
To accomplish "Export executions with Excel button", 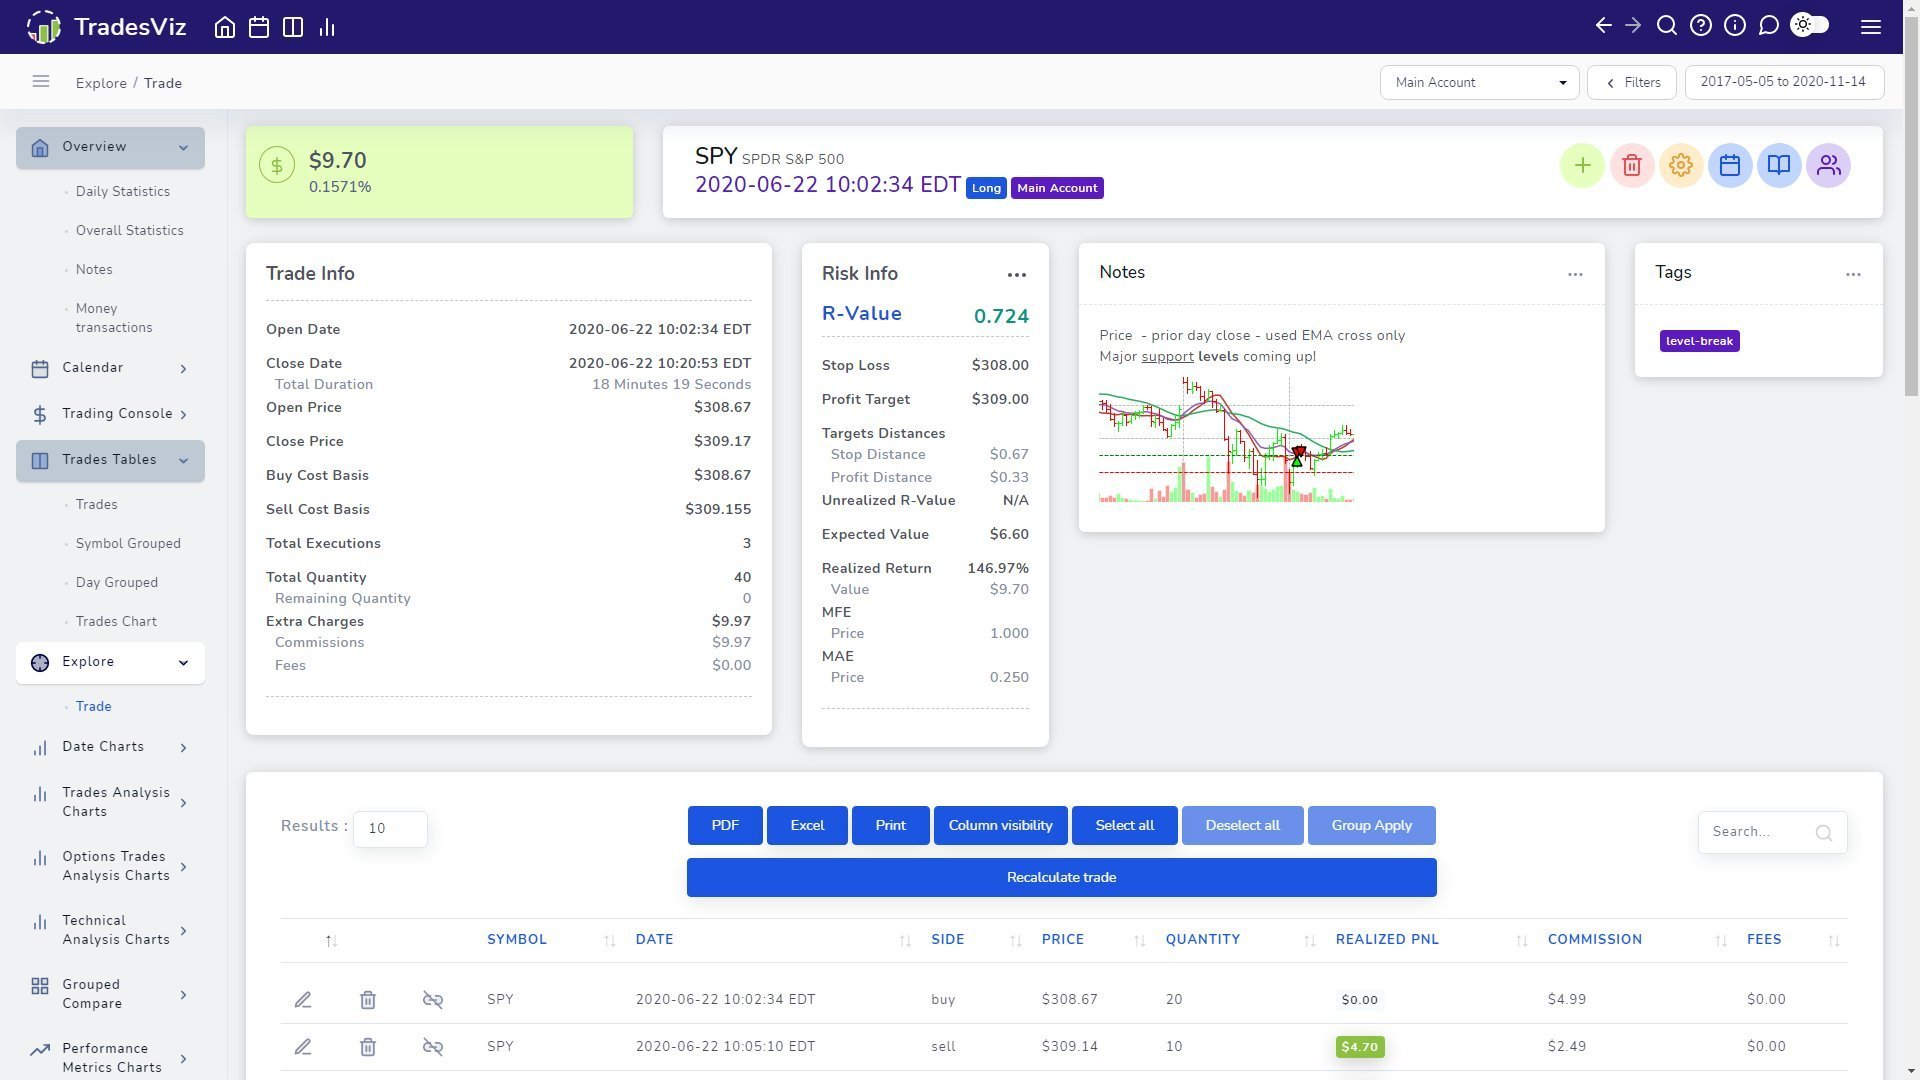I will pyautogui.click(x=807, y=826).
